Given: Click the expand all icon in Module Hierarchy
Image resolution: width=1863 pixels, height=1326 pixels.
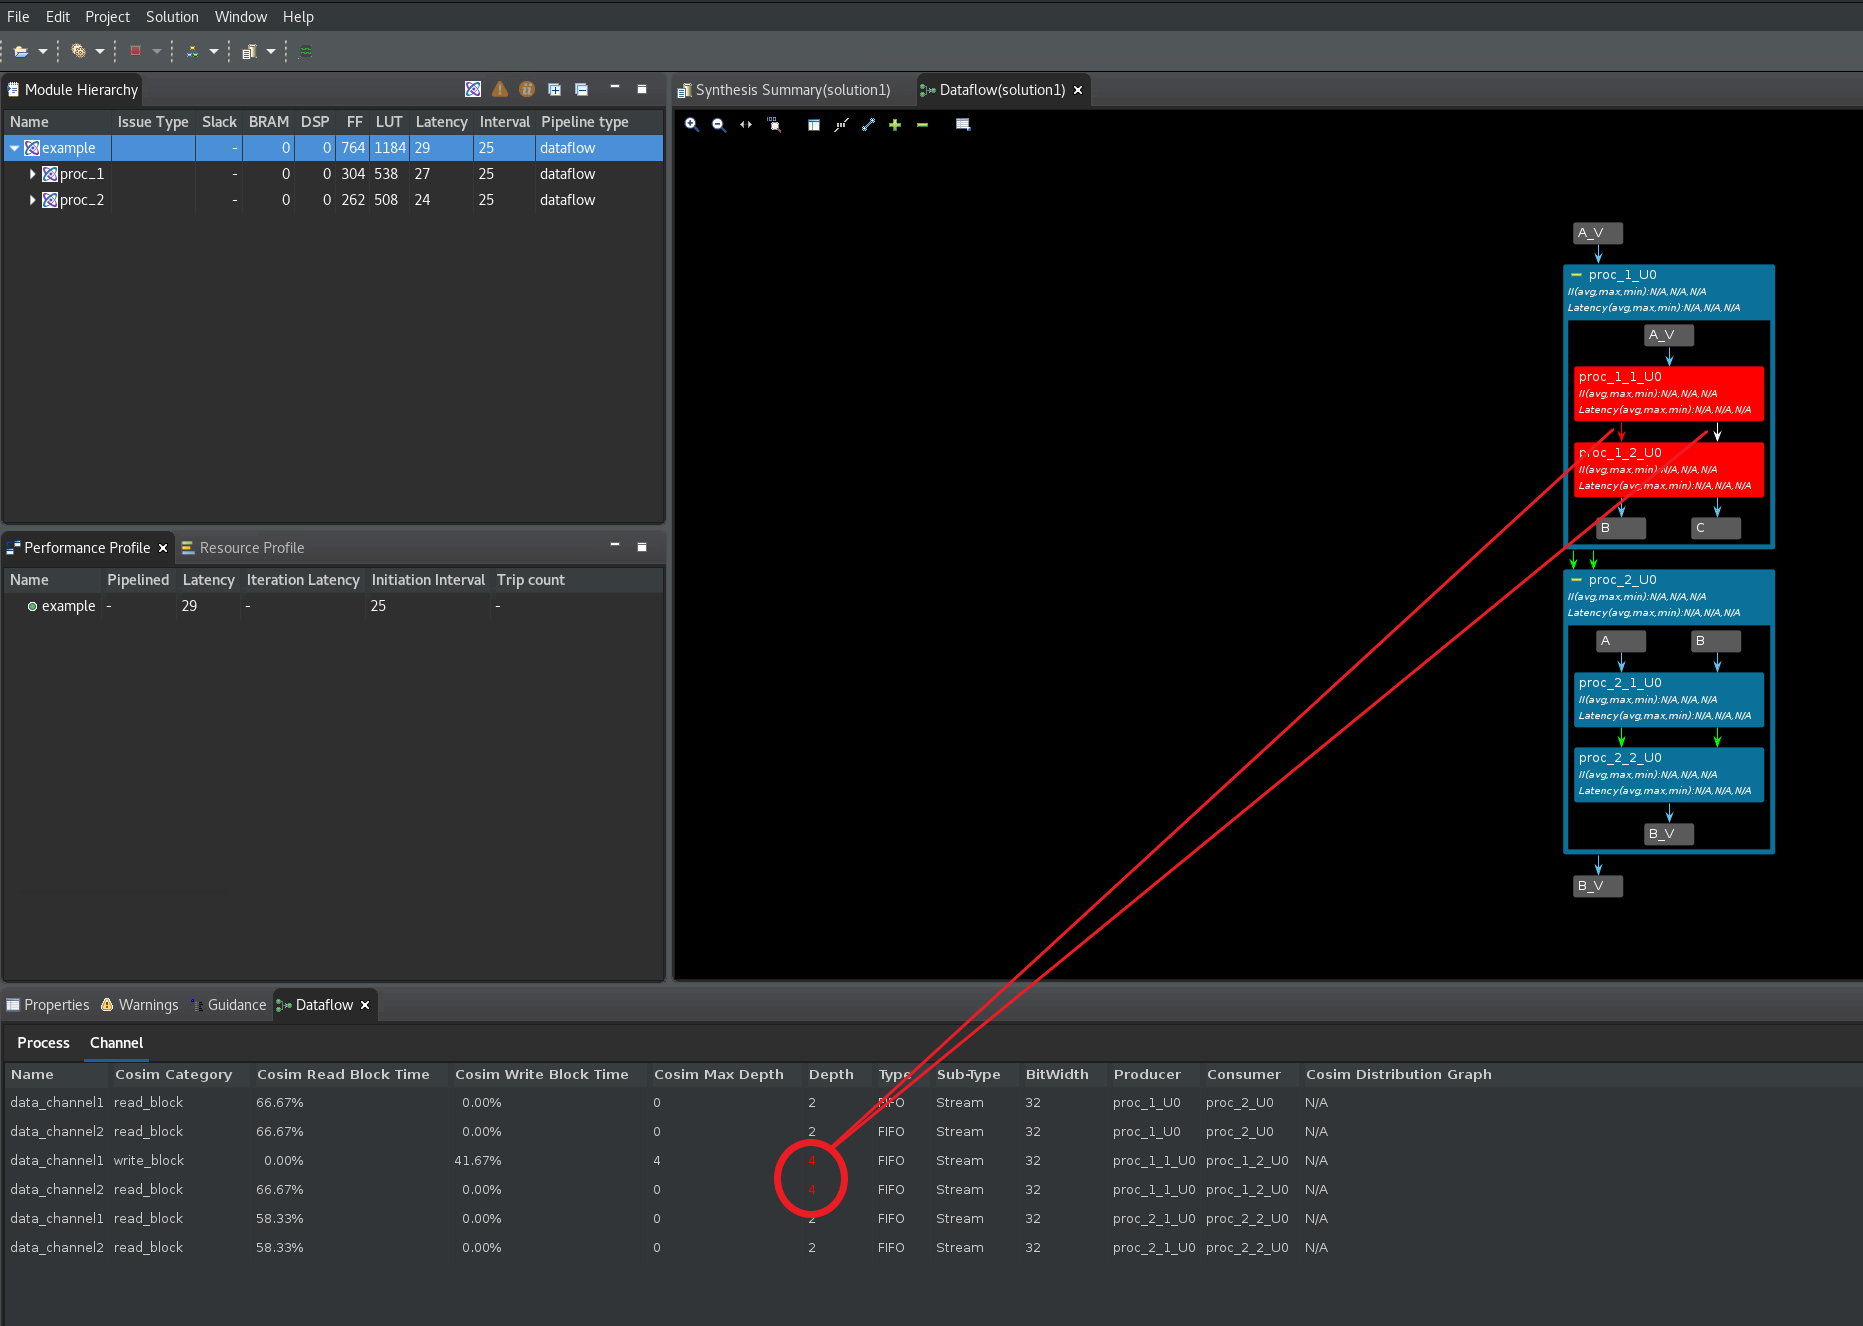Looking at the screenshot, I should click(x=554, y=89).
